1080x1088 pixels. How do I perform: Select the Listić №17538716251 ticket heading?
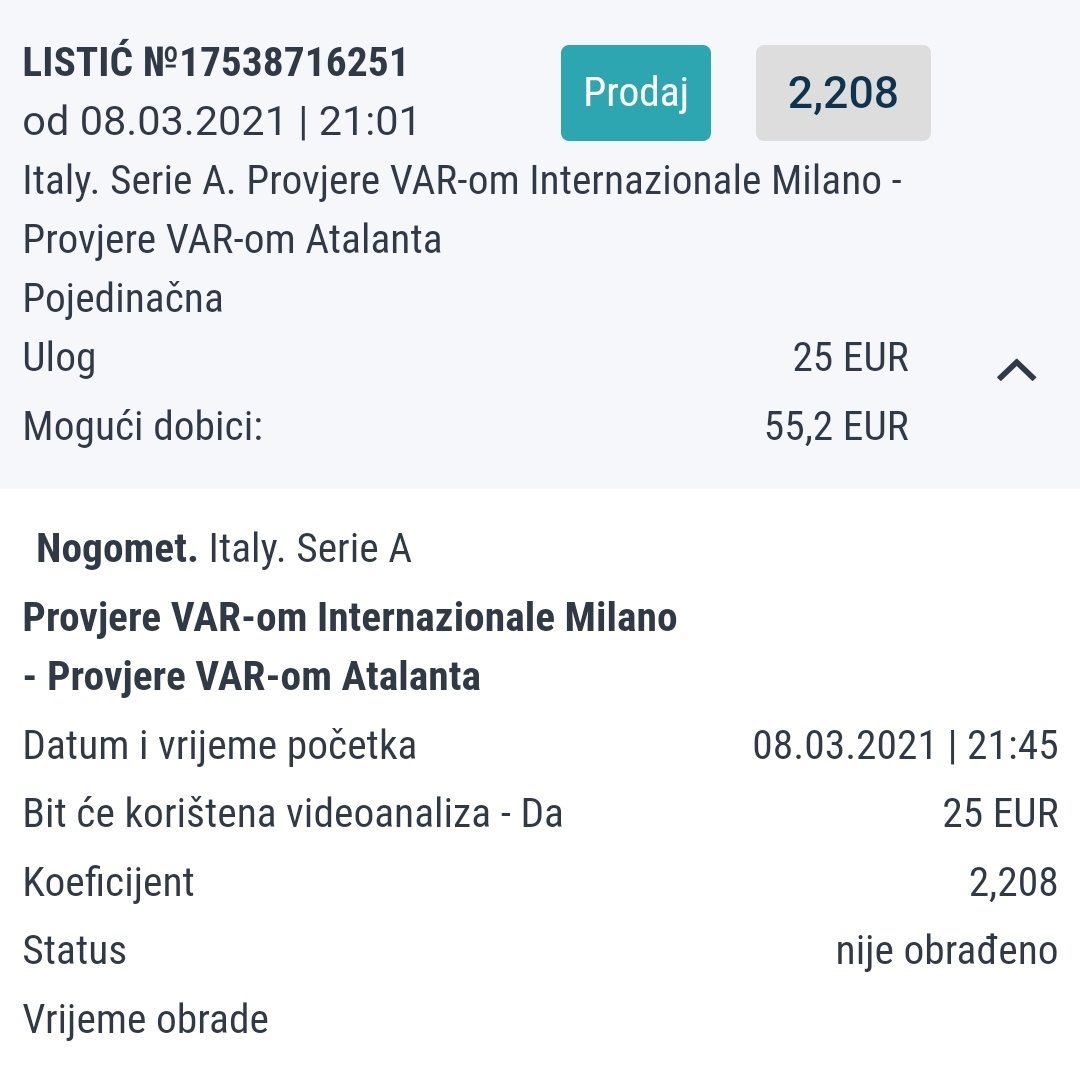pyautogui.click(x=215, y=62)
